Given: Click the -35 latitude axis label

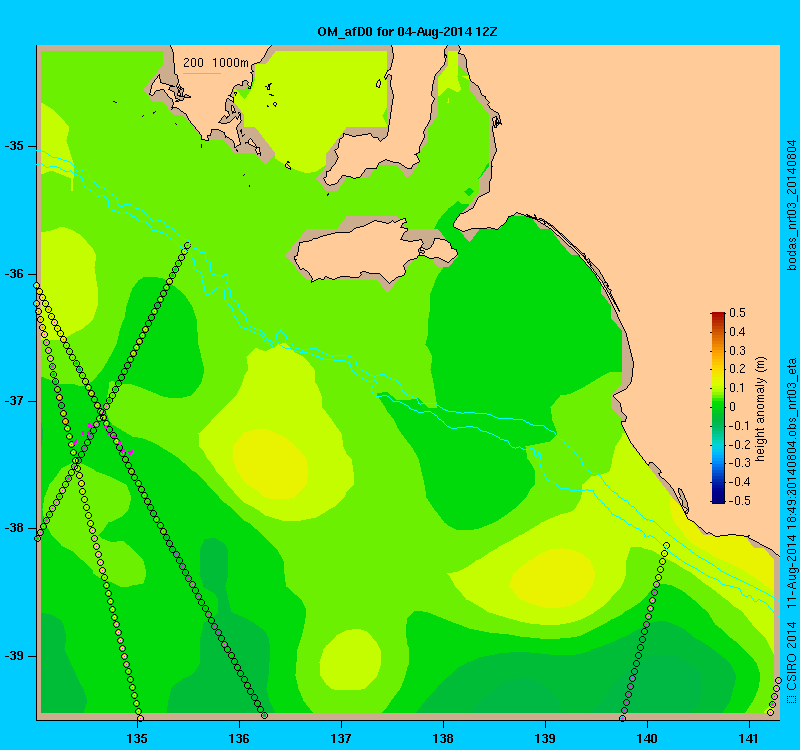Looking at the screenshot, I should [14, 146].
